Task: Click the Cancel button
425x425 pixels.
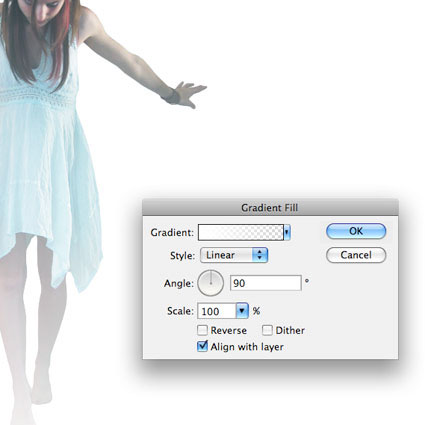Action: (356, 255)
